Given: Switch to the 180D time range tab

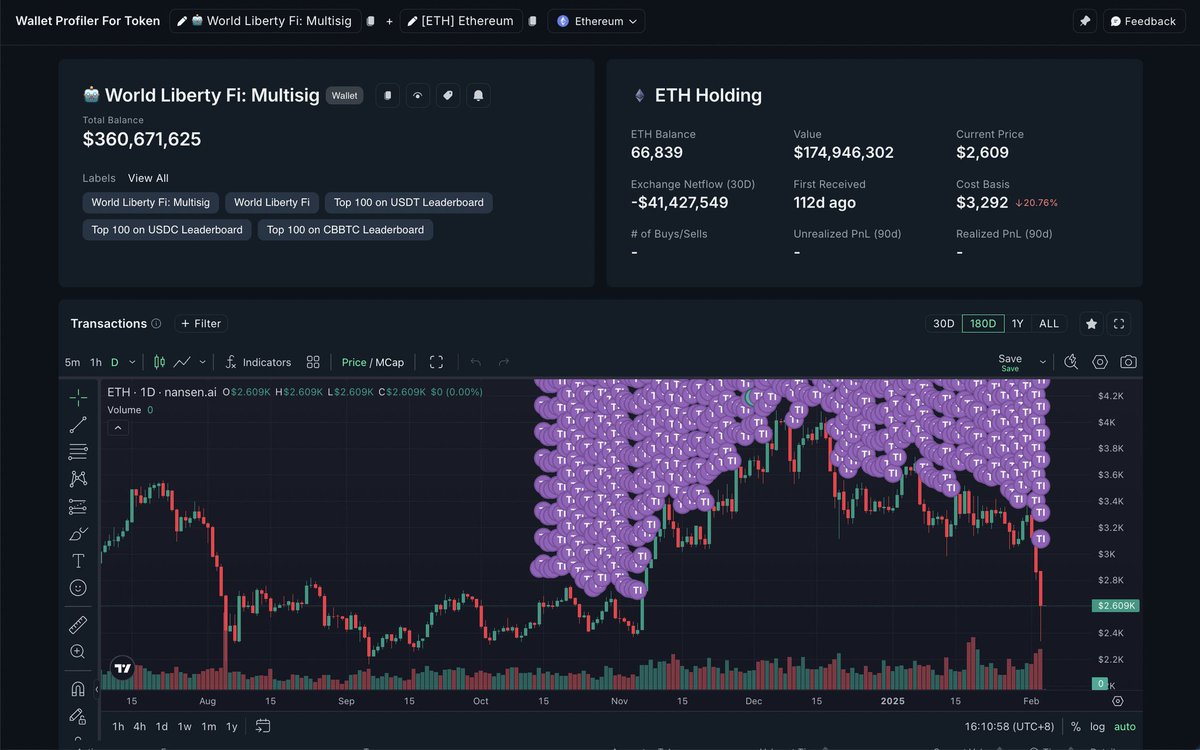Looking at the screenshot, I should tap(983, 324).
